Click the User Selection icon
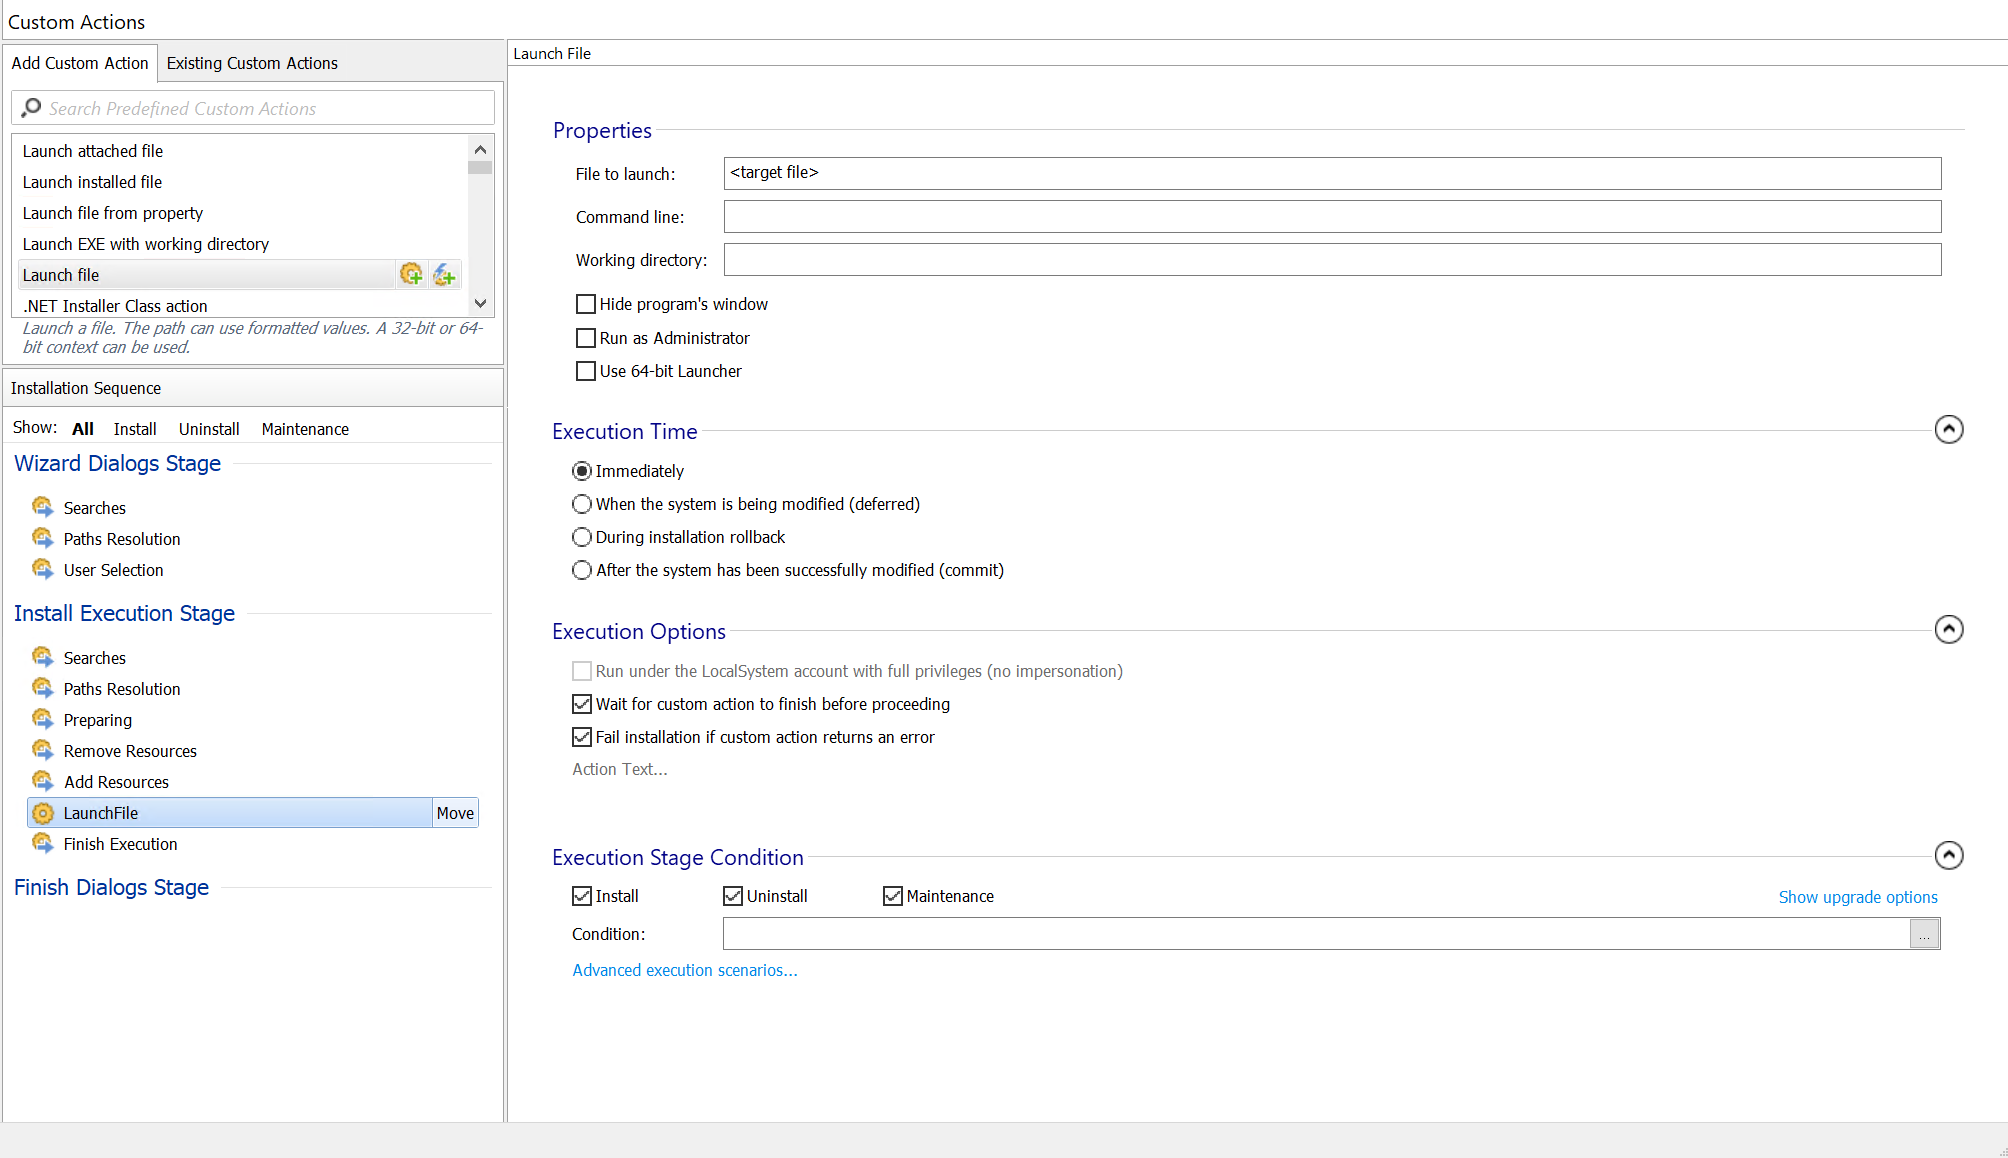 (42, 569)
